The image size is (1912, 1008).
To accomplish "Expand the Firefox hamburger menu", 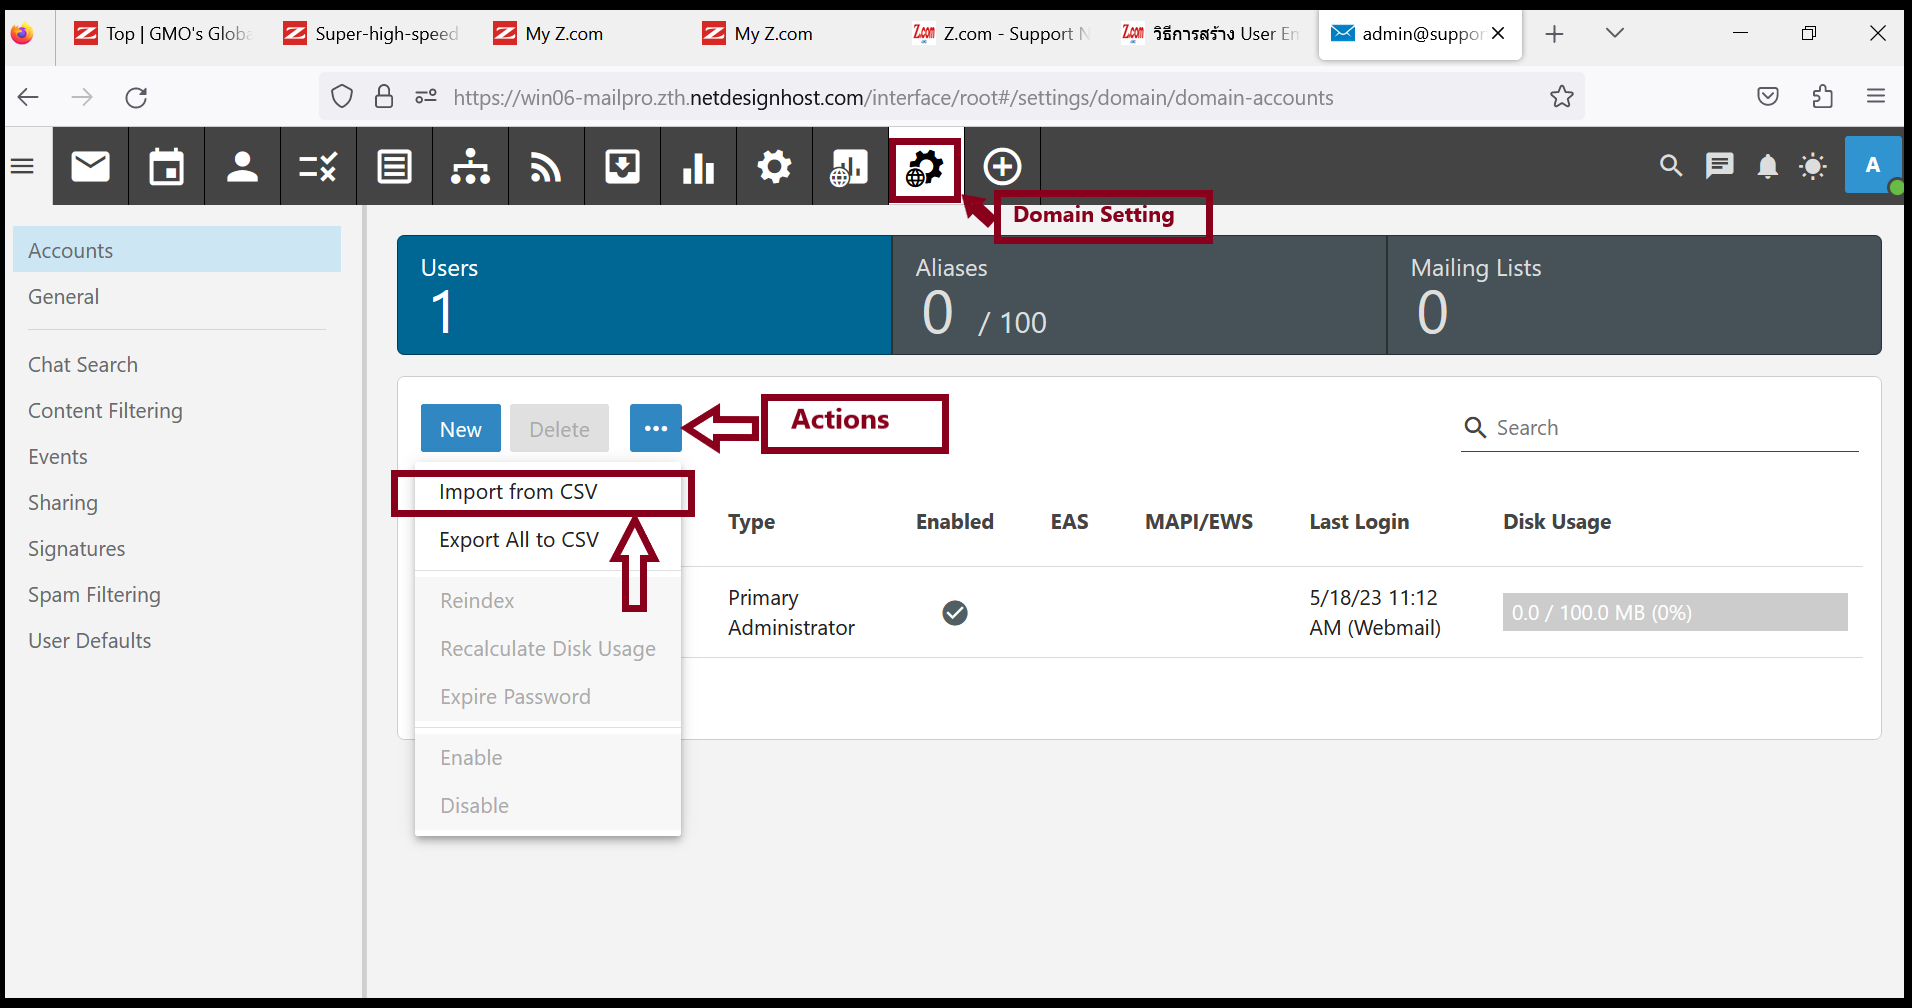I will point(1876,96).
